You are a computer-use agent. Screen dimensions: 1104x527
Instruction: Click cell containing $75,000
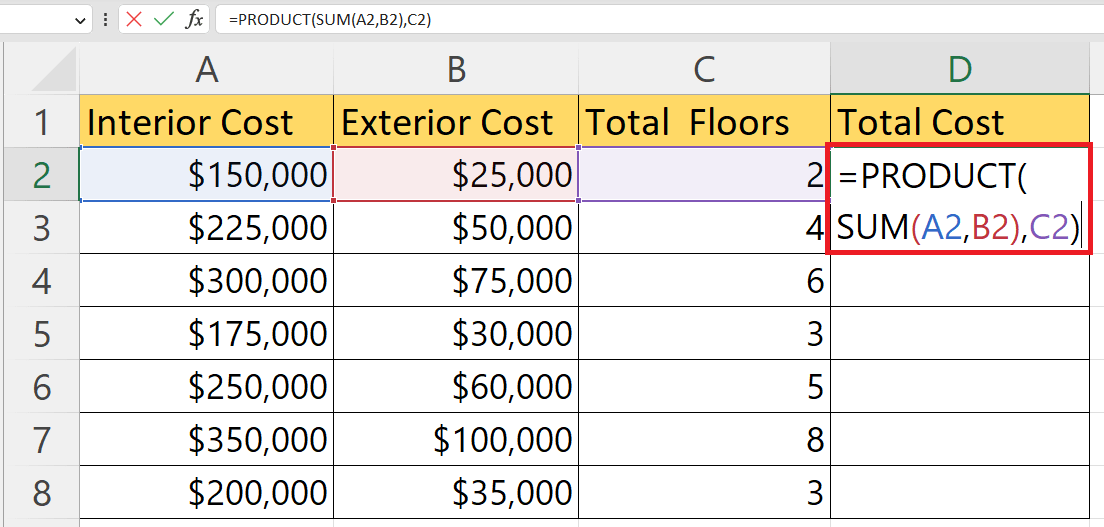[x=456, y=280]
